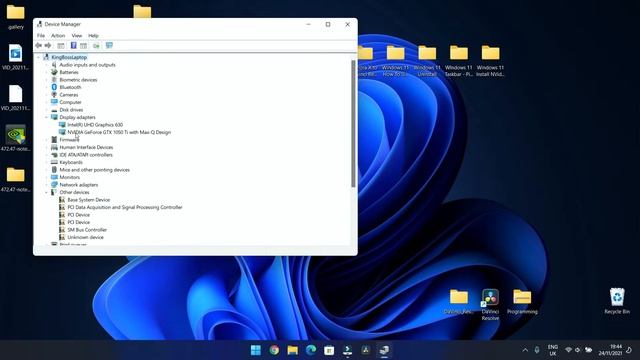The image size is (640, 360).
Task: Open Microsoft Edge from the taskbar
Action: tap(311, 350)
